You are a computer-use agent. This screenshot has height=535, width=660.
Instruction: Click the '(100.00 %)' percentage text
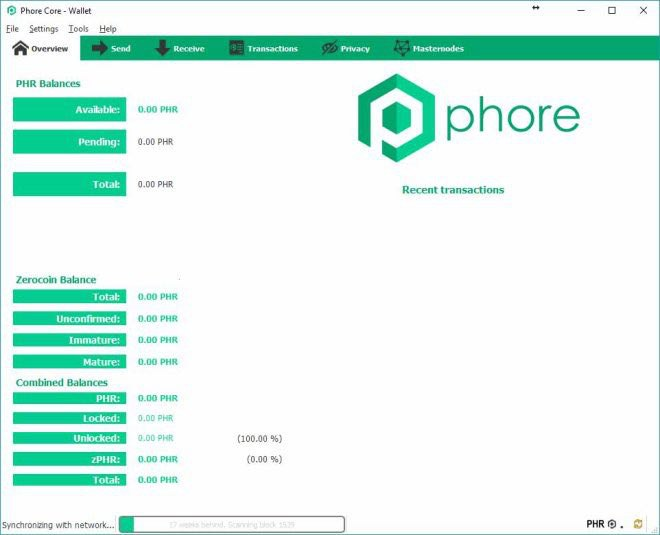tap(260, 439)
